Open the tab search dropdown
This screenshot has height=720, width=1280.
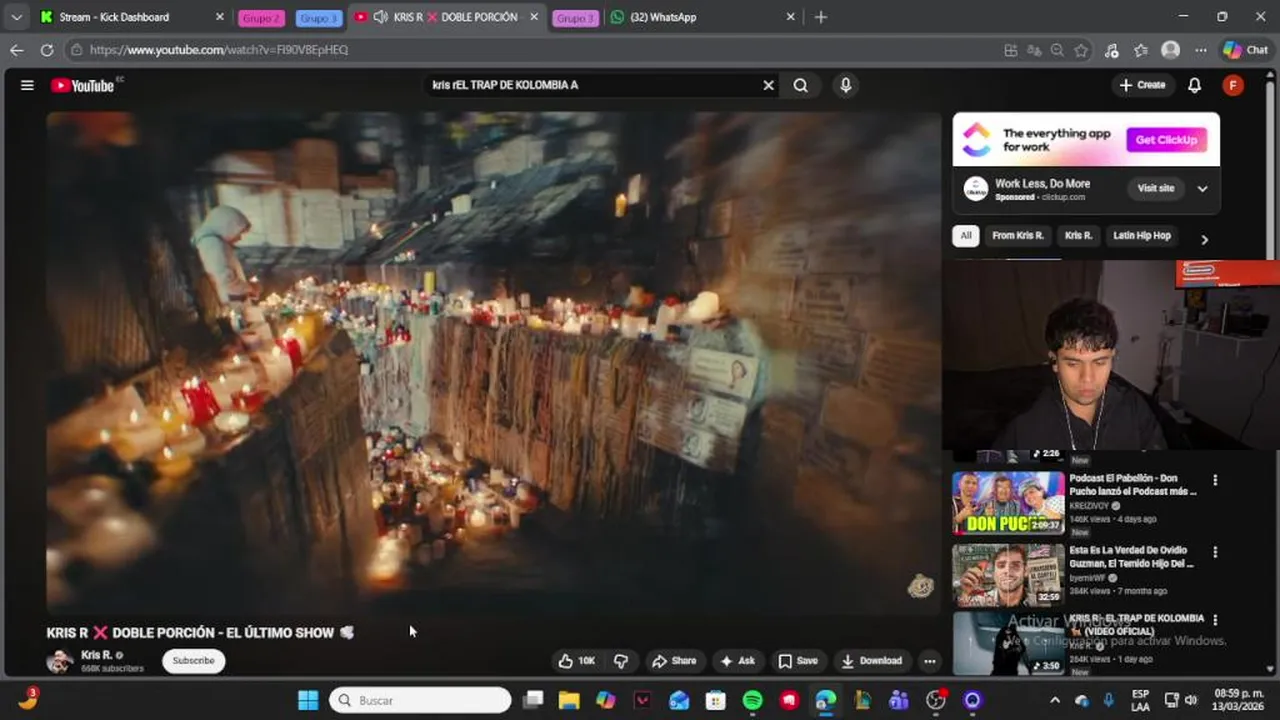[x=16, y=17]
